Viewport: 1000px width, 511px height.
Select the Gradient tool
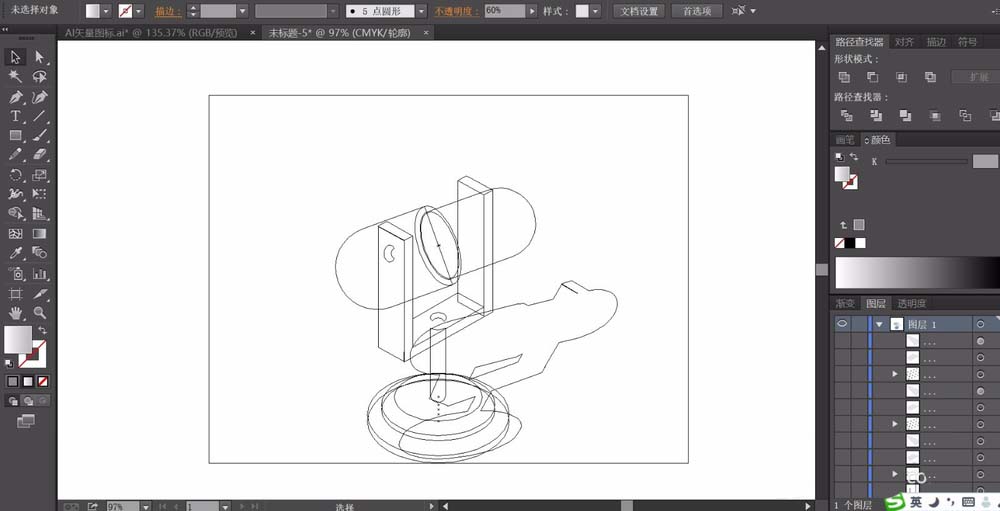click(40, 233)
